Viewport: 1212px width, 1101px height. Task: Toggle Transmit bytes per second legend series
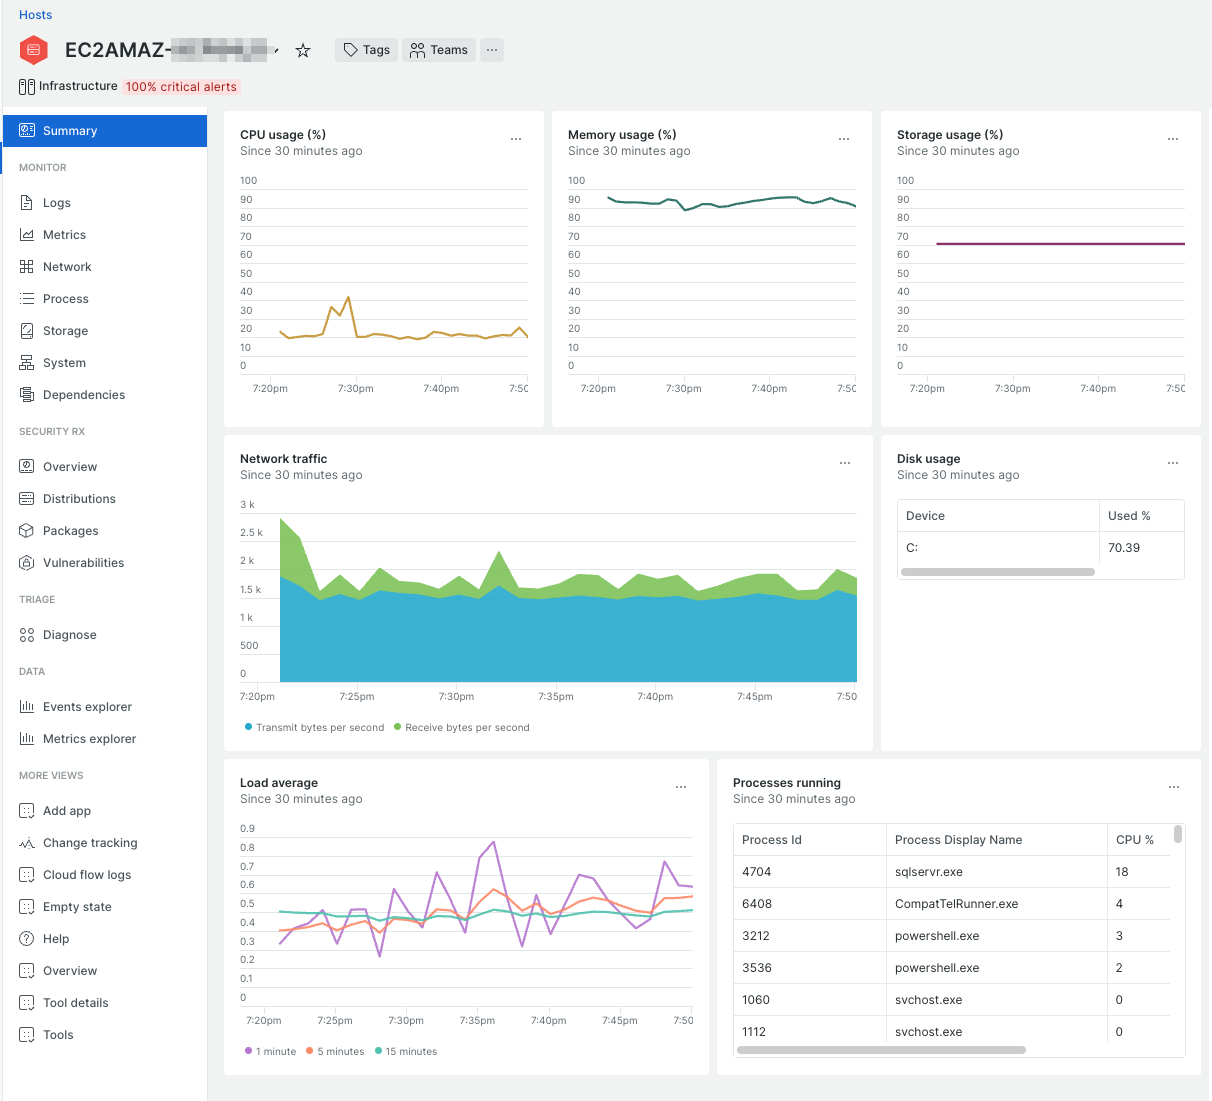(314, 727)
